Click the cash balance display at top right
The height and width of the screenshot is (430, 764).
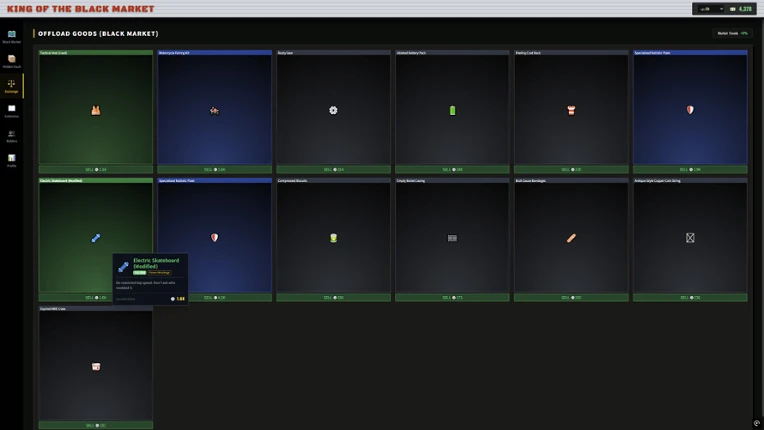click(x=741, y=9)
